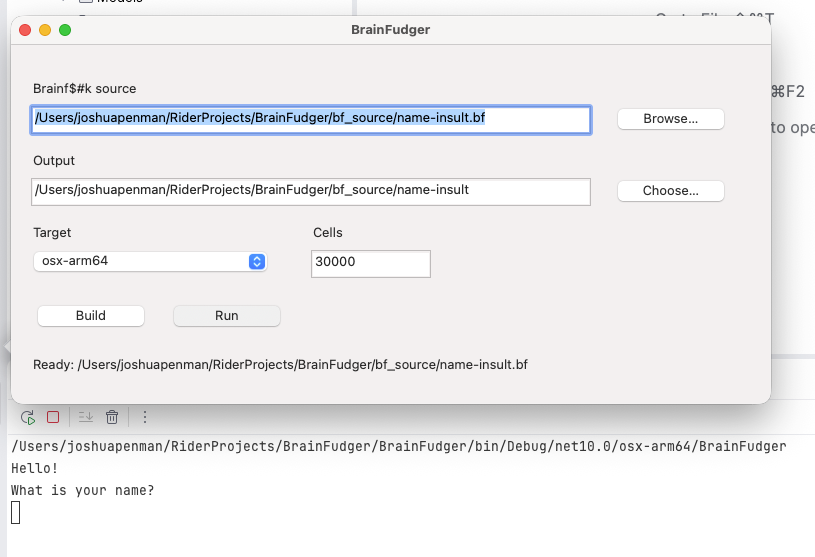Open more options kebab menu in console toolbar

145,417
